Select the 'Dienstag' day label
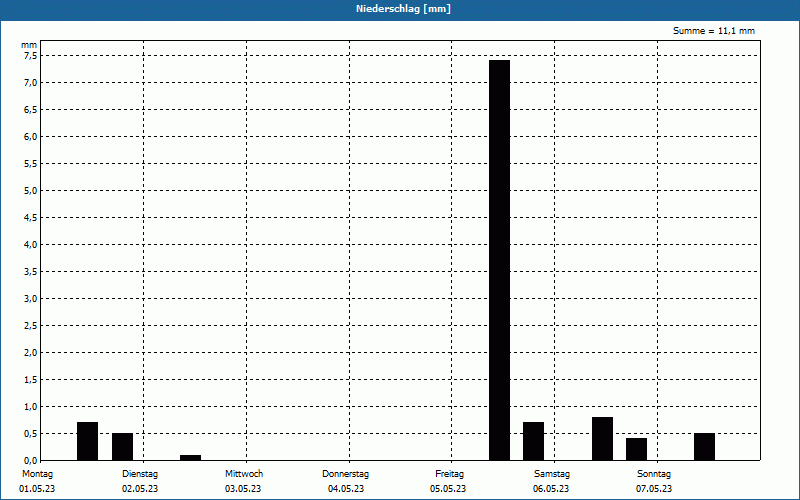This screenshot has width=800, height=500. 140,474
